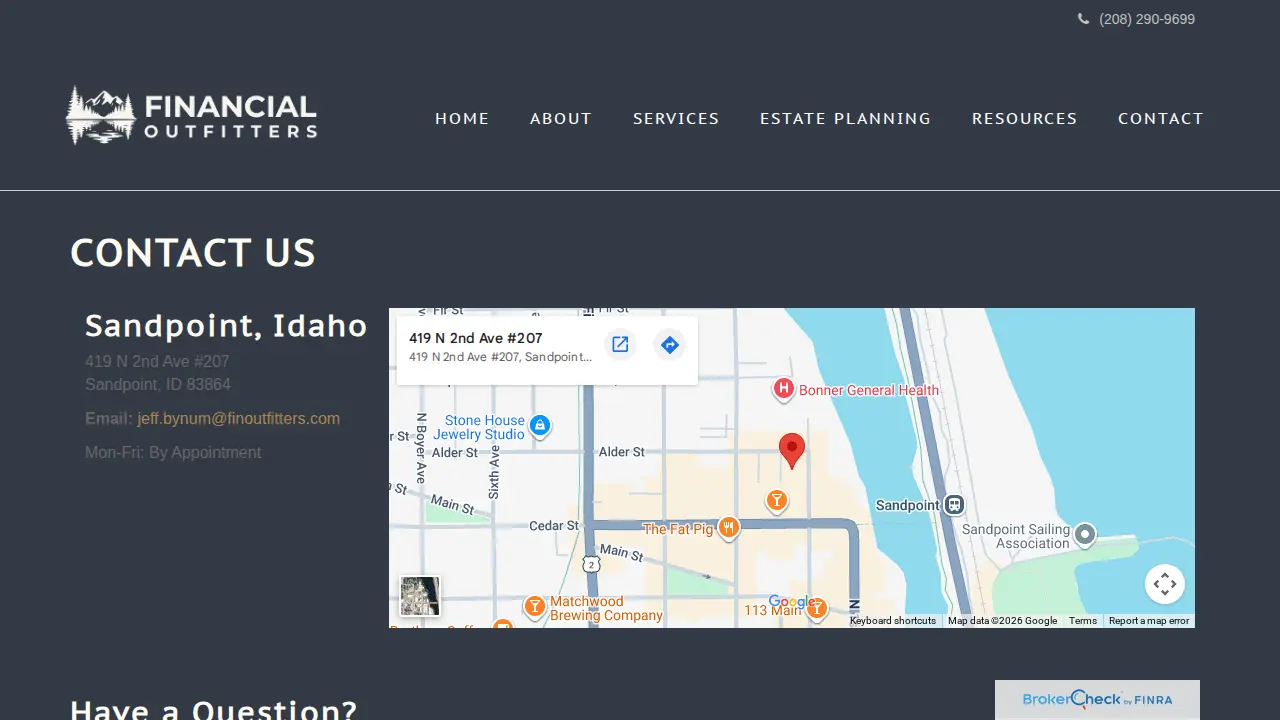Image resolution: width=1280 pixels, height=720 pixels.
Task: Click the Keyboard shortcuts map button
Action: [x=893, y=621]
